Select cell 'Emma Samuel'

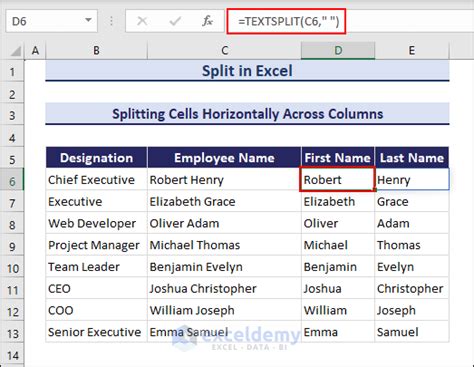click(x=224, y=332)
